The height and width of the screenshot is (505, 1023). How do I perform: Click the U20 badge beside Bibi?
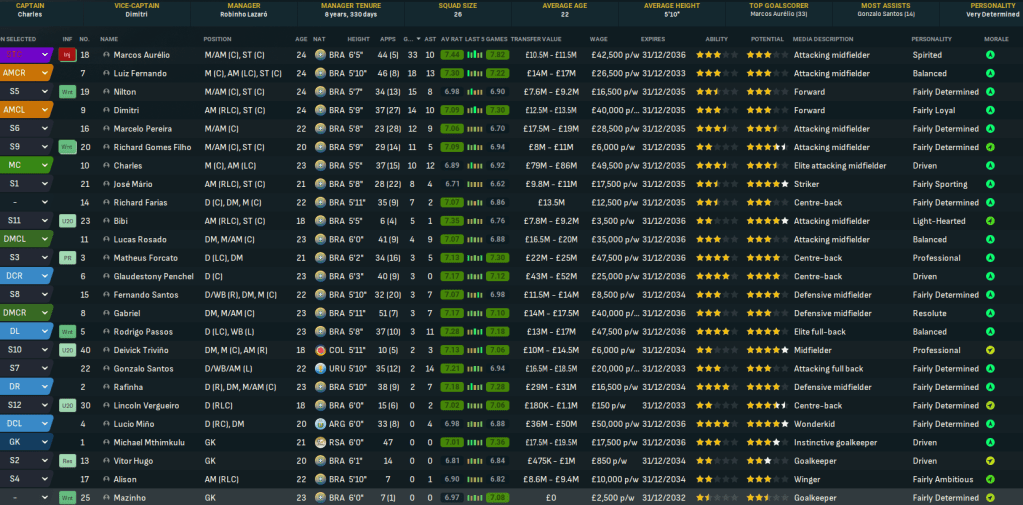68,221
